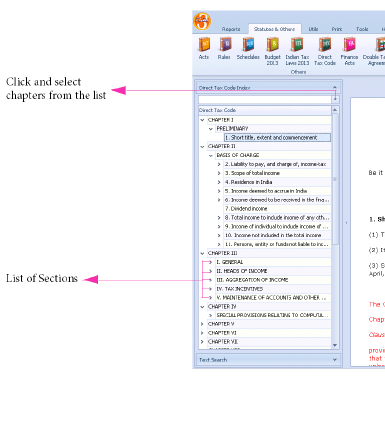
Task: Expand 'SPECIAL PROVISIONS RELATING TO COMPUTA...' node
Action: (x=211, y=315)
